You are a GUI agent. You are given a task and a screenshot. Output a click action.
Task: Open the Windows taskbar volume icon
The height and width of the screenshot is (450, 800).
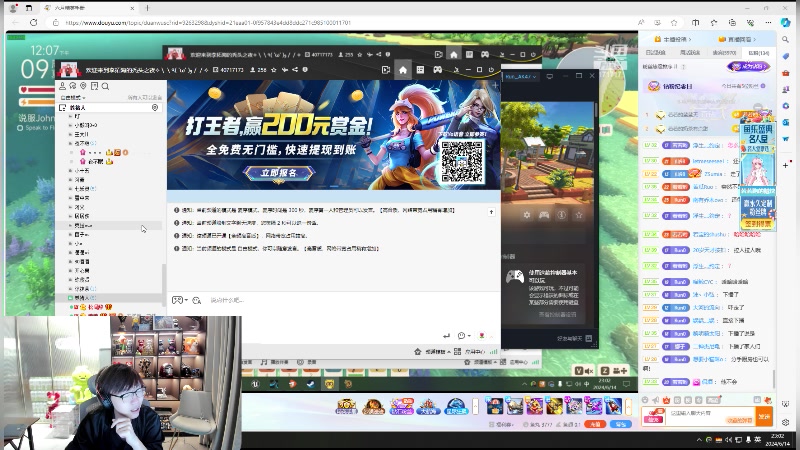(x=728, y=440)
